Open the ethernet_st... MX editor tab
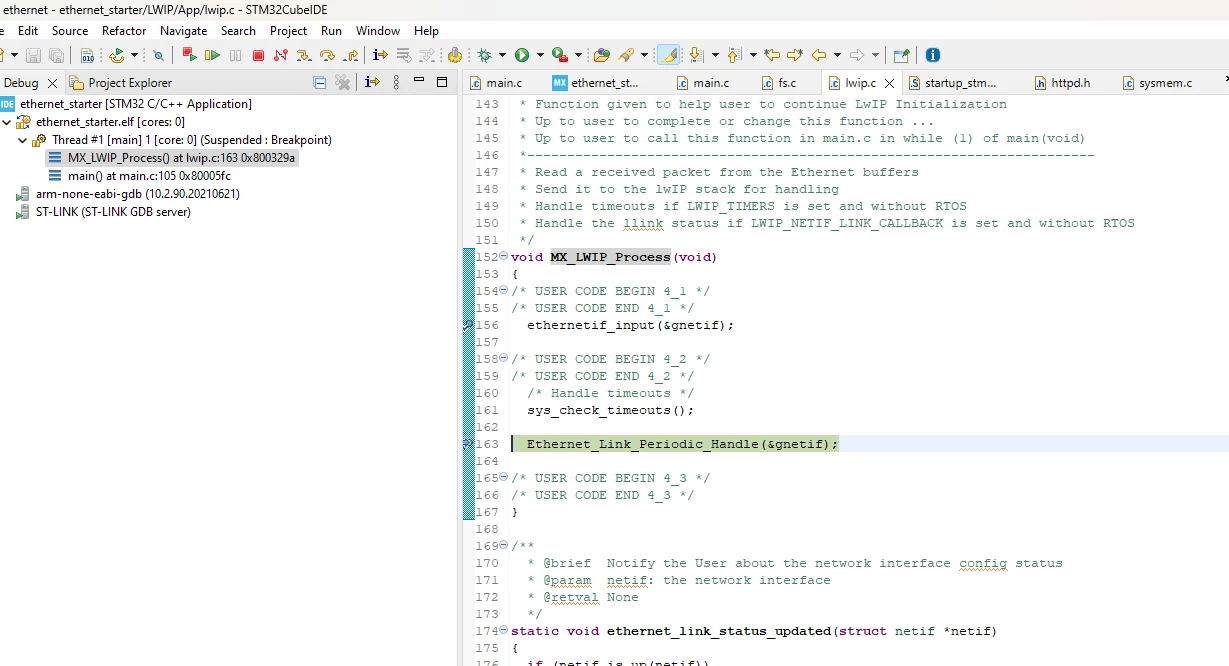The width and height of the screenshot is (1229, 666). (x=597, y=83)
